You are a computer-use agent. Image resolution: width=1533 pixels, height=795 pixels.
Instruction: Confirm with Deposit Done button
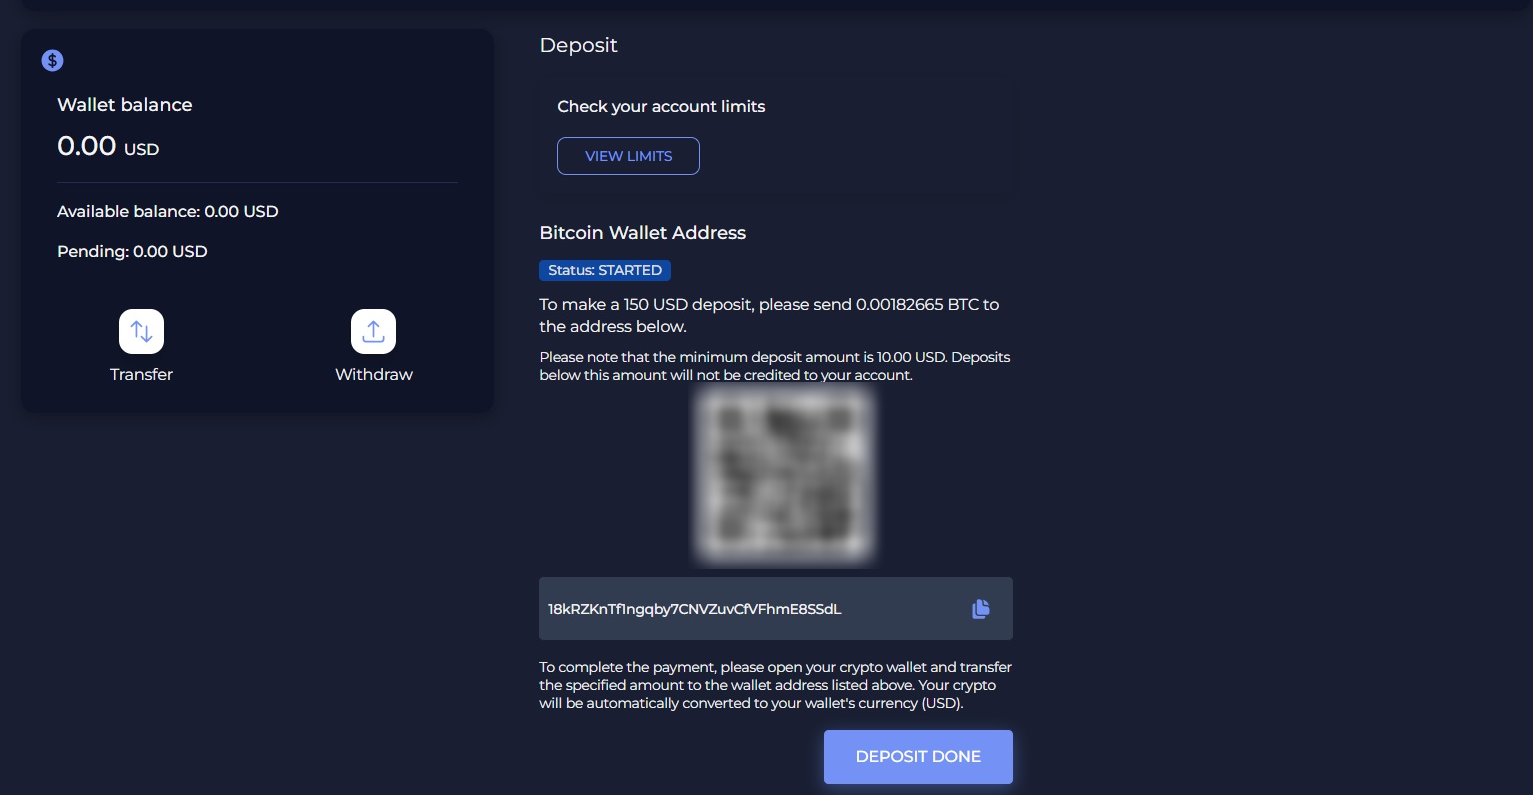coord(918,757)
